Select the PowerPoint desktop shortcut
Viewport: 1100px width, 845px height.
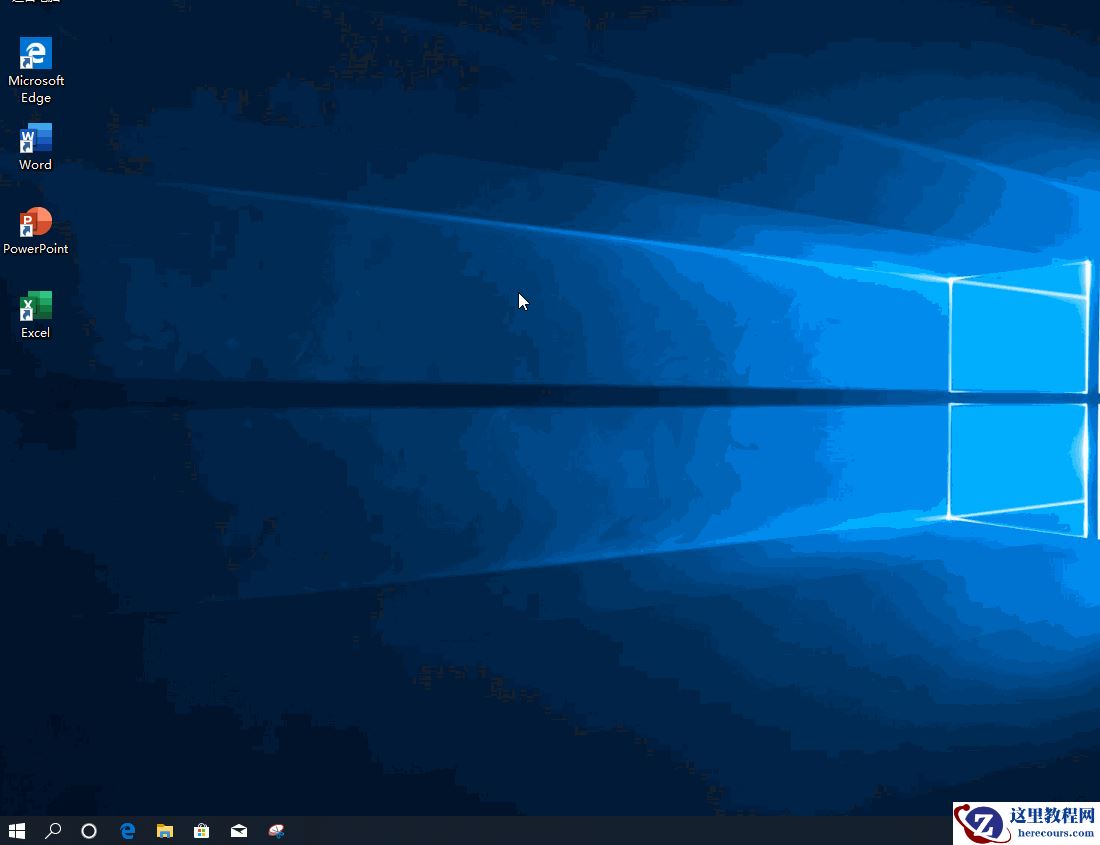pyautogui.click(x=35, y=222)
